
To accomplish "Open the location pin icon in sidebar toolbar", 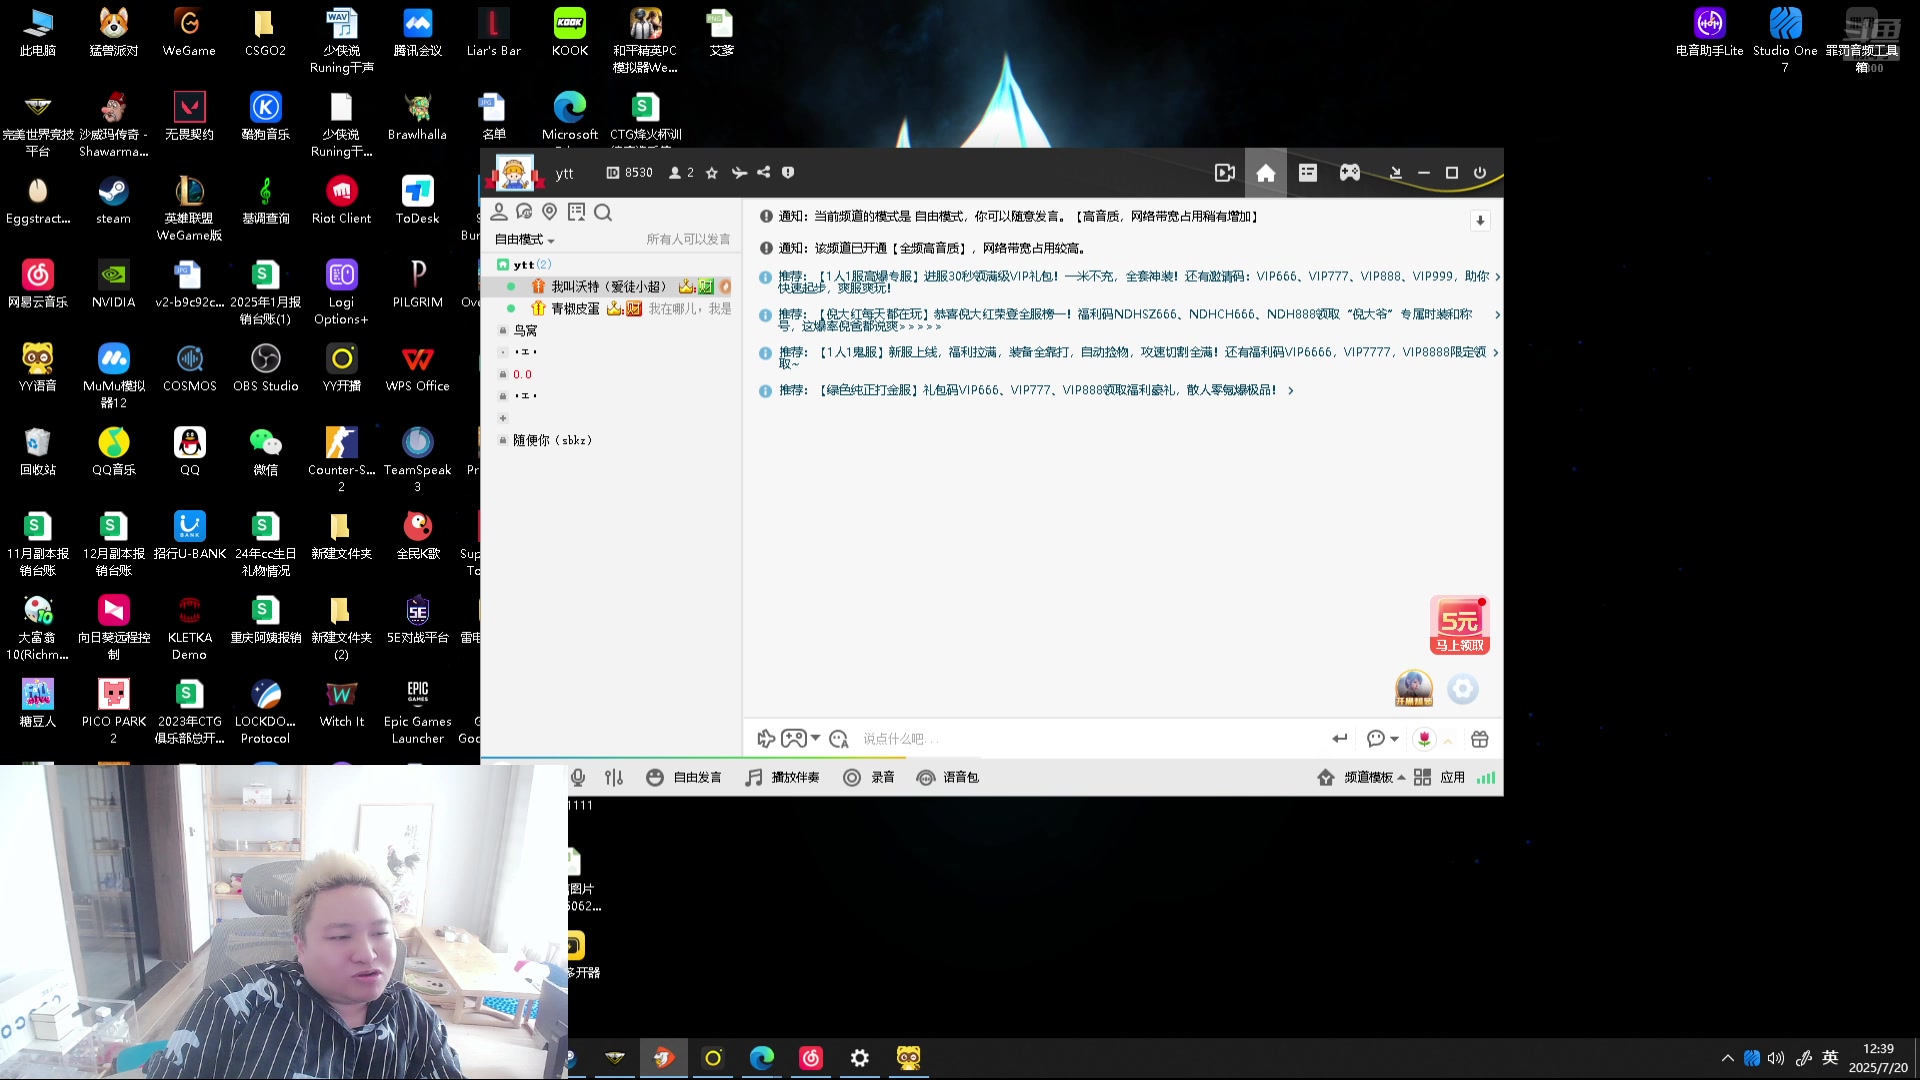I will click(x=549, y=212).
